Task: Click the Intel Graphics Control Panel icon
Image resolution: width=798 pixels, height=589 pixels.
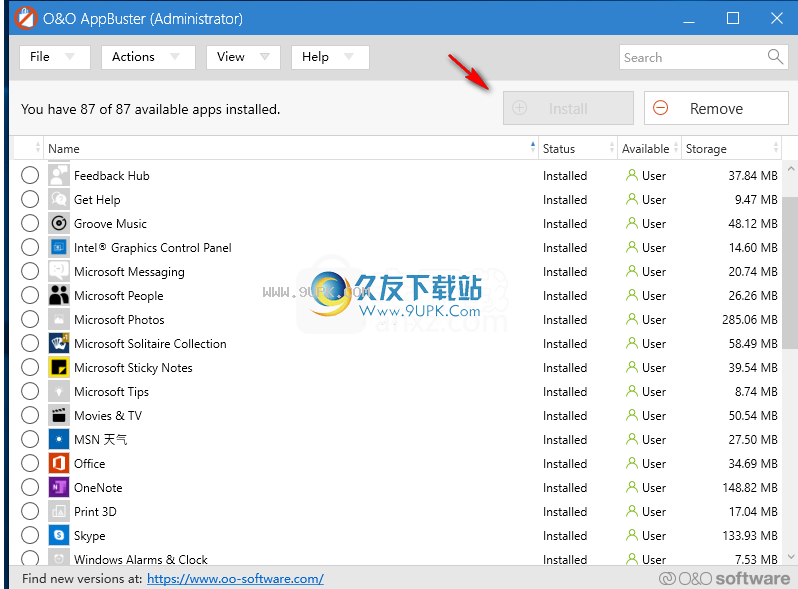Action: click(59, 247)
